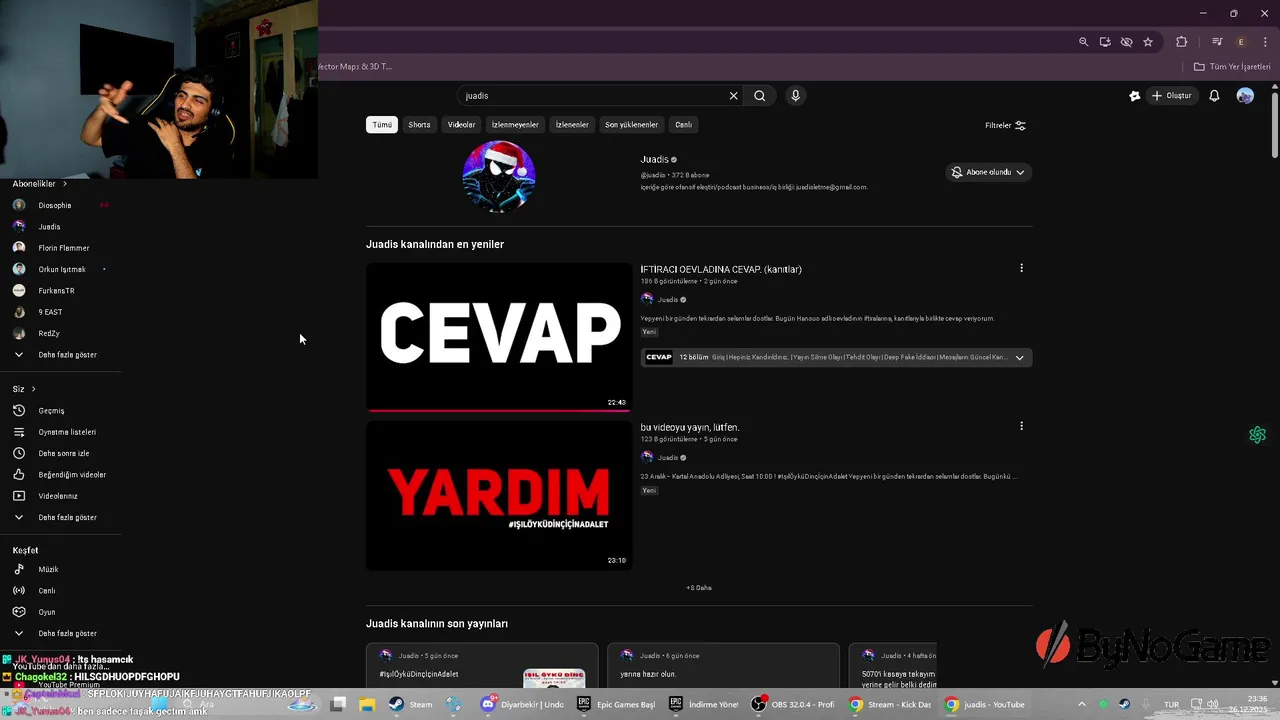Open Geçmiş history icon
This screenshot has height=720, width=1280.
(x=18, y=411)
